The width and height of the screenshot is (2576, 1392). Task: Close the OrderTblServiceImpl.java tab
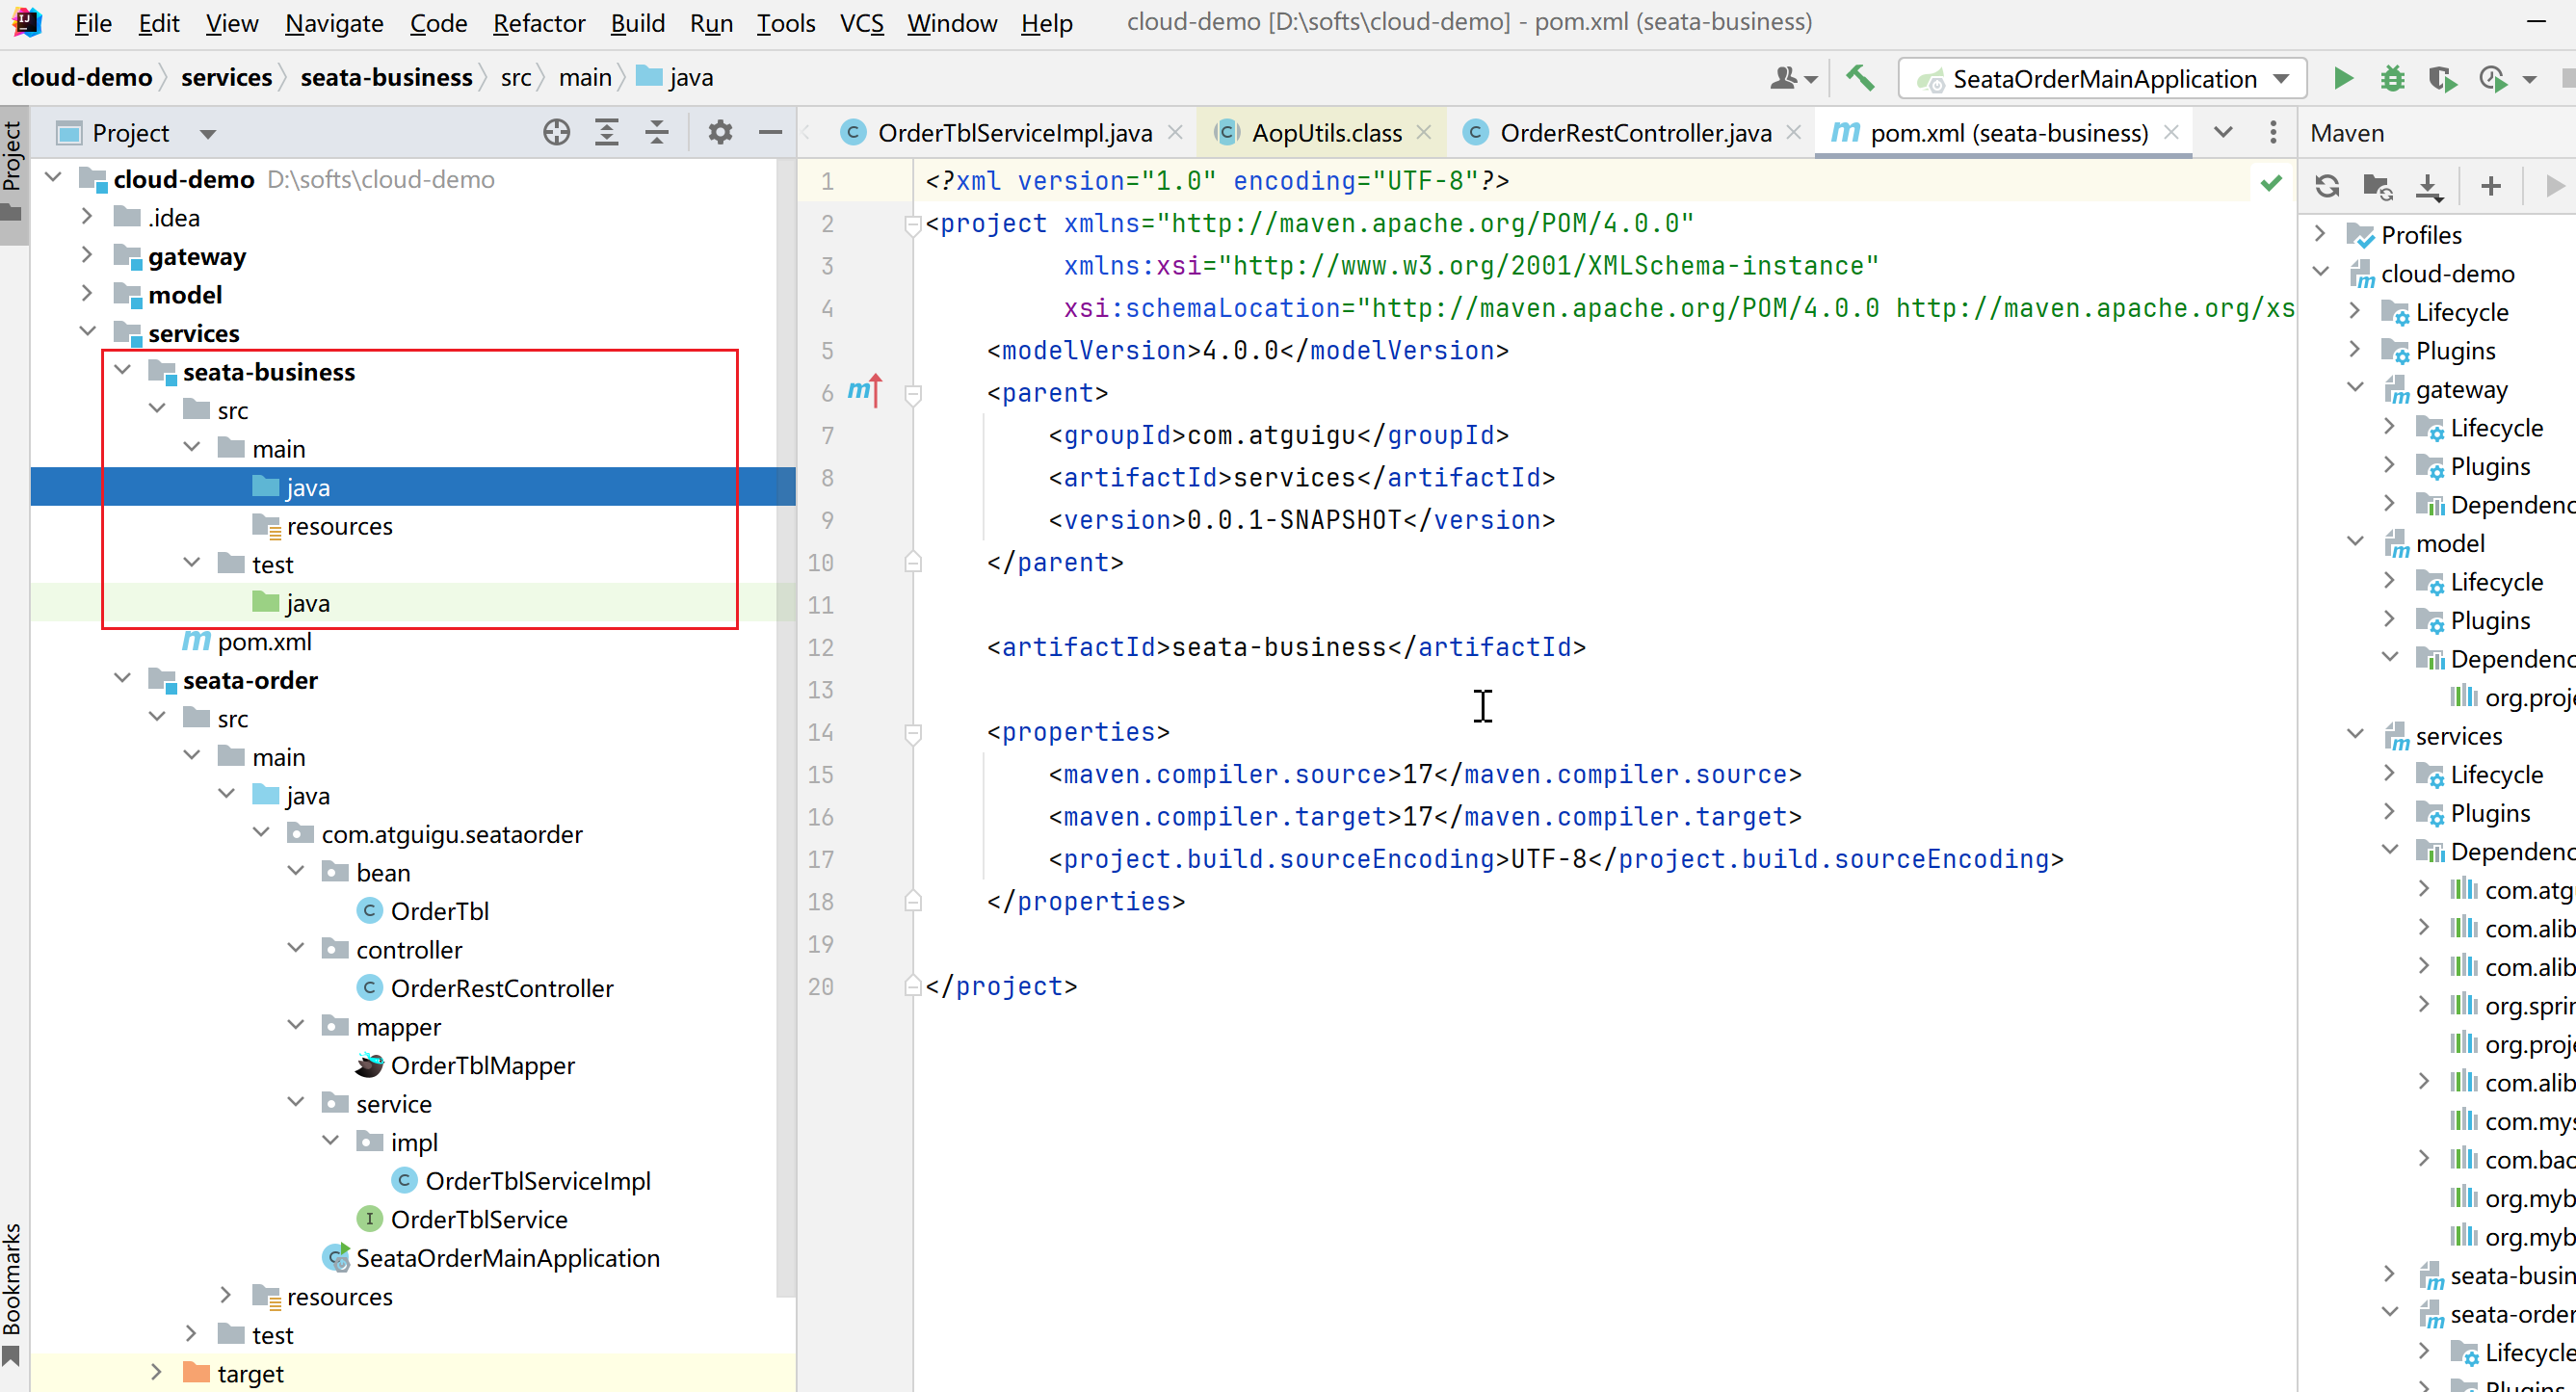1176,132
